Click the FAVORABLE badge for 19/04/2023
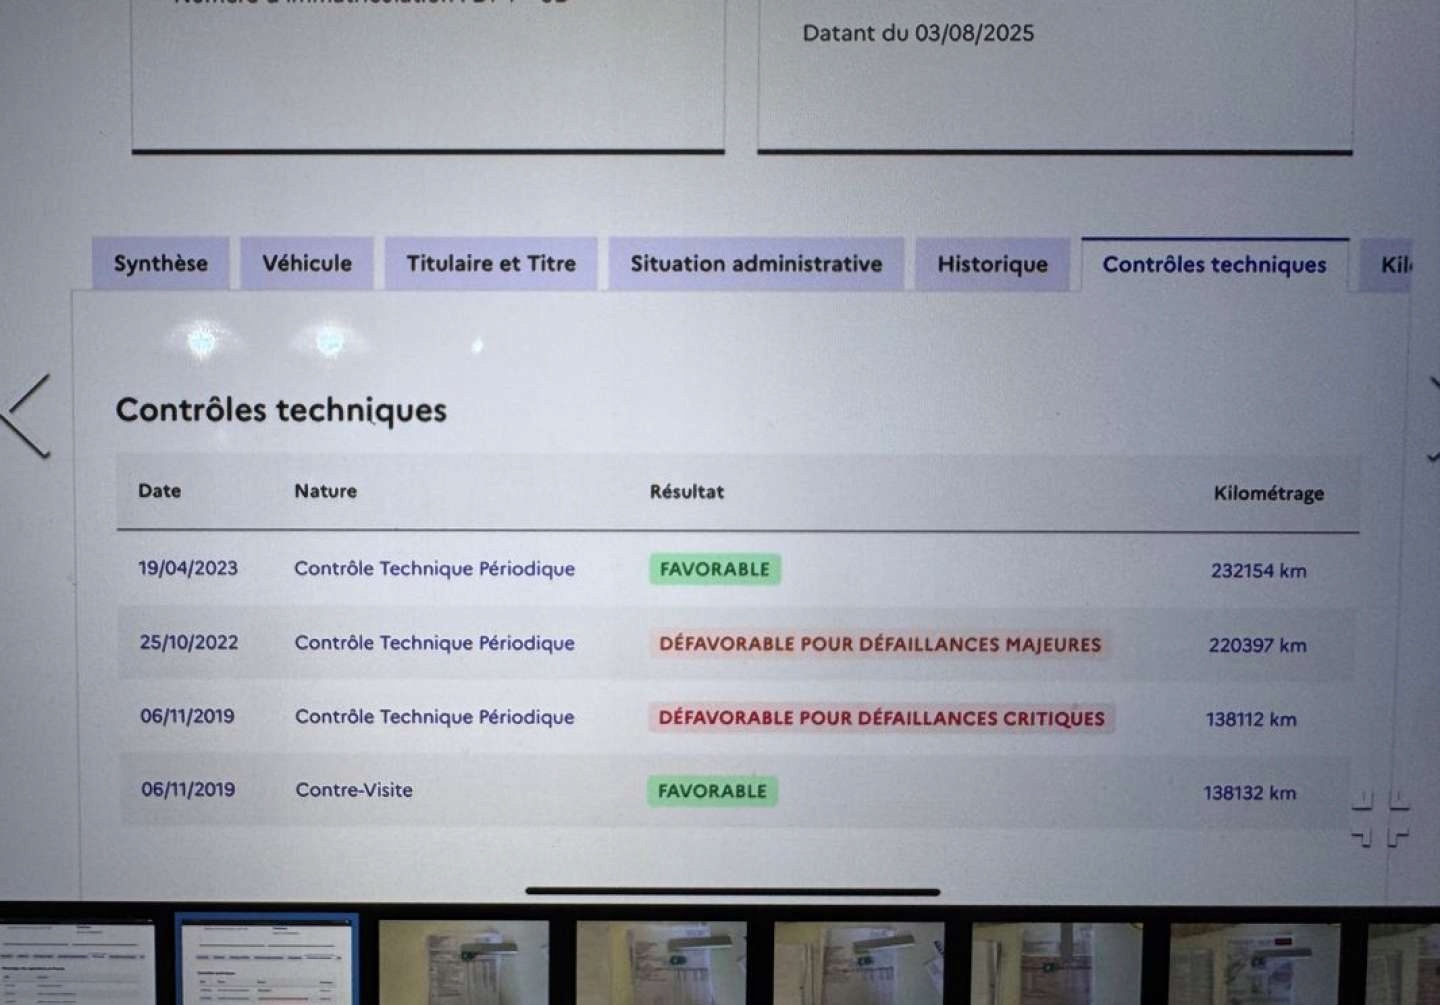 [715, 570]
